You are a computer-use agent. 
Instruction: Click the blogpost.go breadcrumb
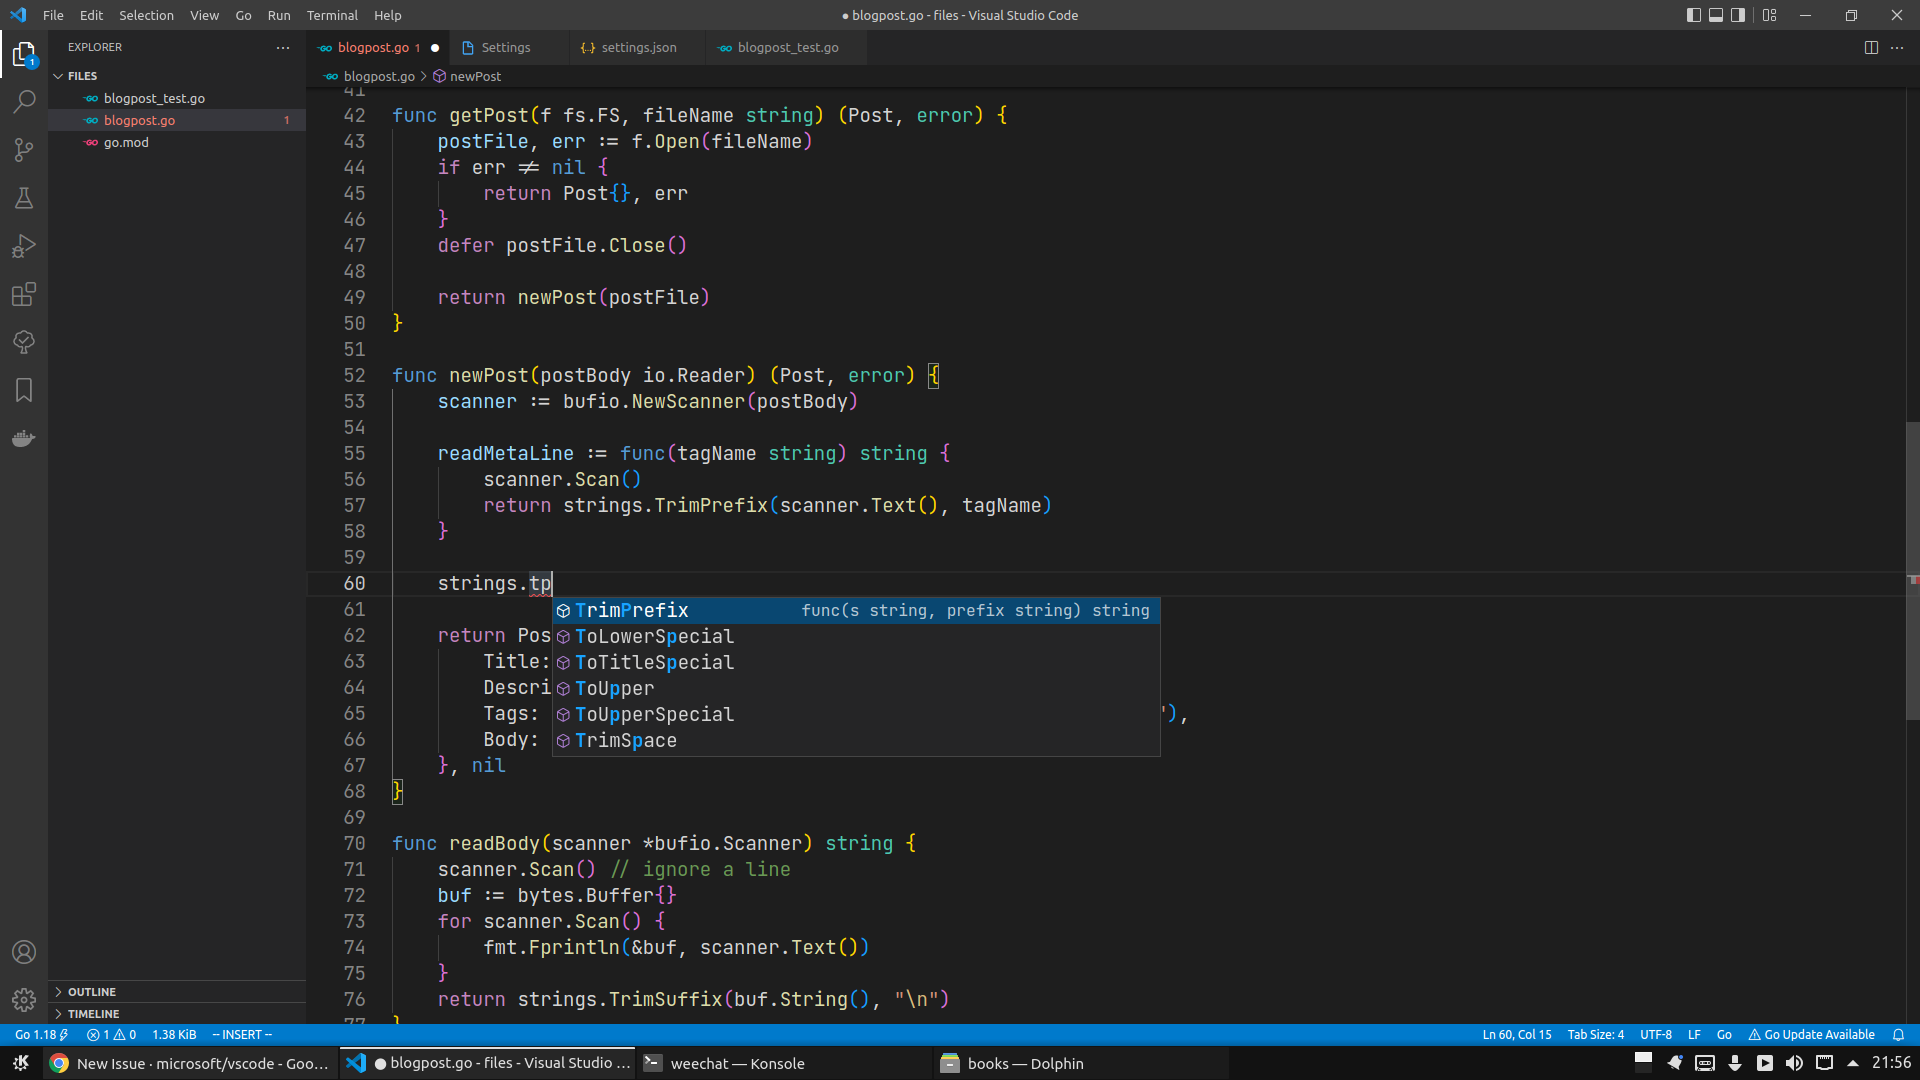369,76
